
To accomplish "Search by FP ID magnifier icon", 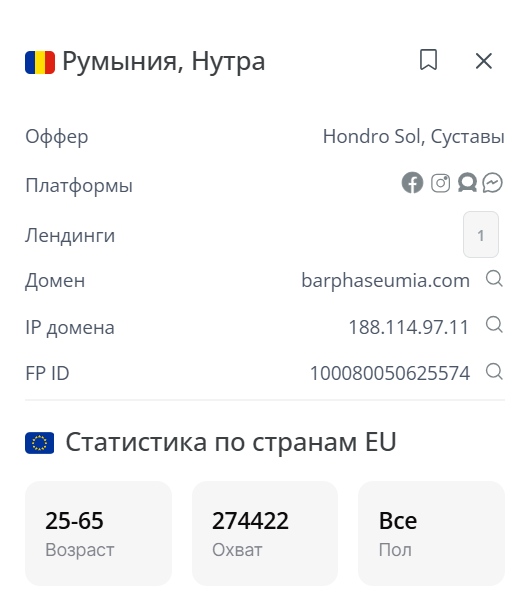I will coord(494,372).
